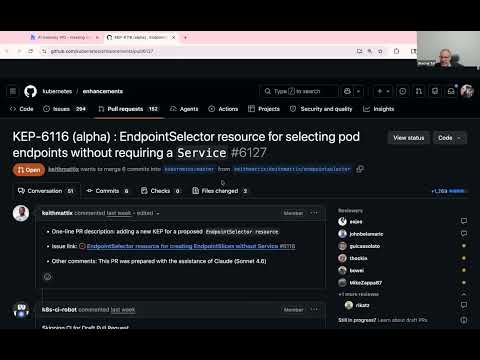
Task: Switch to the Actions tab
Action: (223, 109)
